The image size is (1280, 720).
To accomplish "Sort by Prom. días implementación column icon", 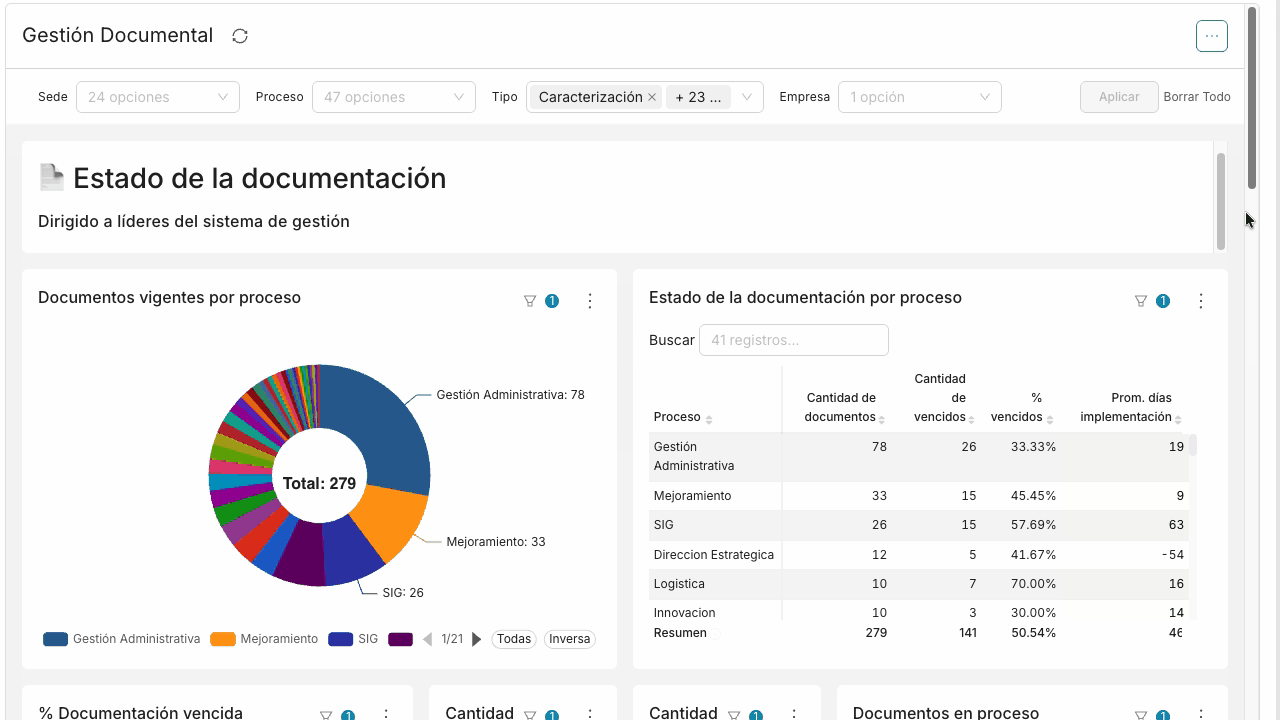I will [1178, 419].
